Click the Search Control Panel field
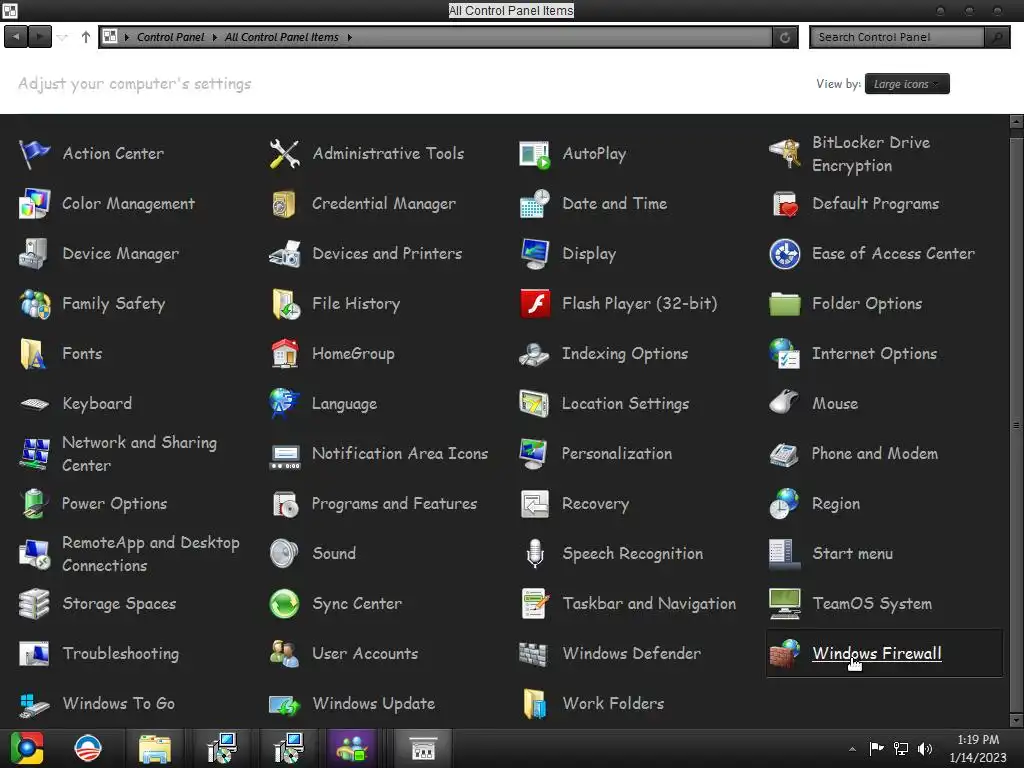Image resolution: width=1024 pixels, height=768 pixels. click(897, 37)
